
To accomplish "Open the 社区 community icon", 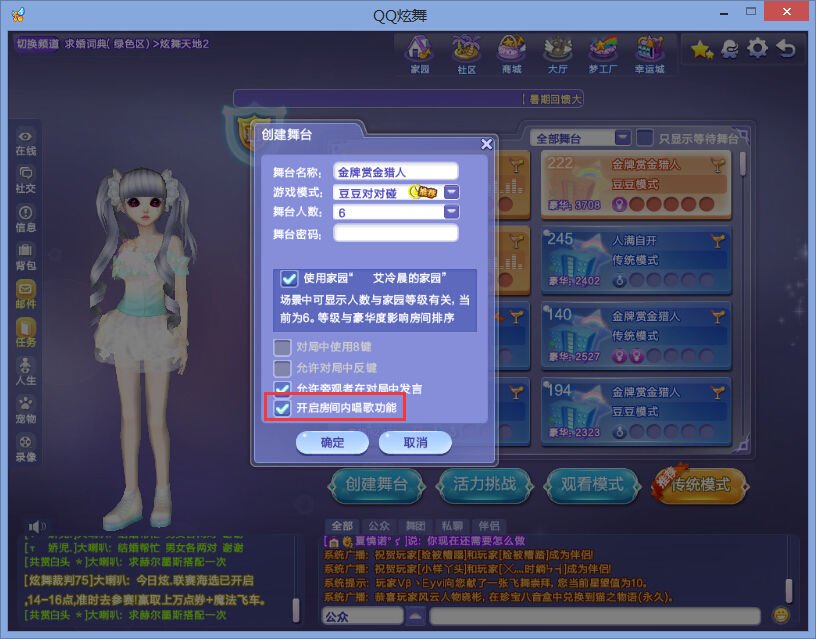I will 466,54.
